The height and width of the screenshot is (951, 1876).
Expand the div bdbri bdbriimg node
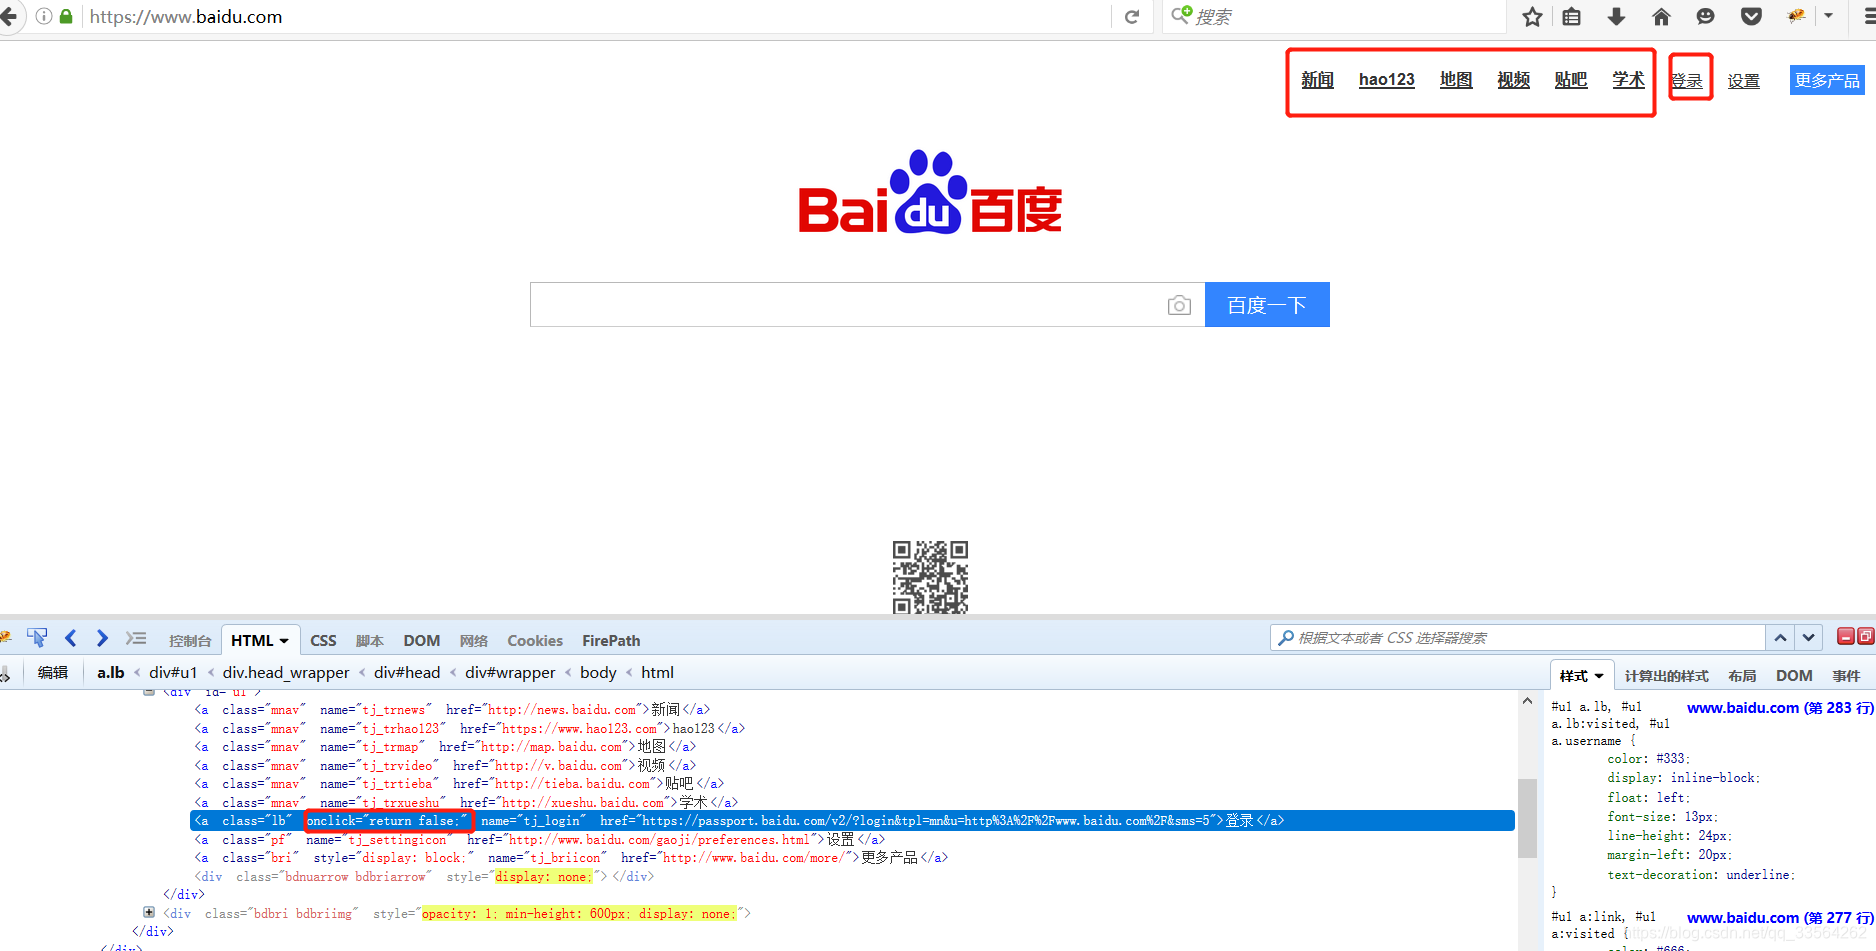tap(149, 912)
